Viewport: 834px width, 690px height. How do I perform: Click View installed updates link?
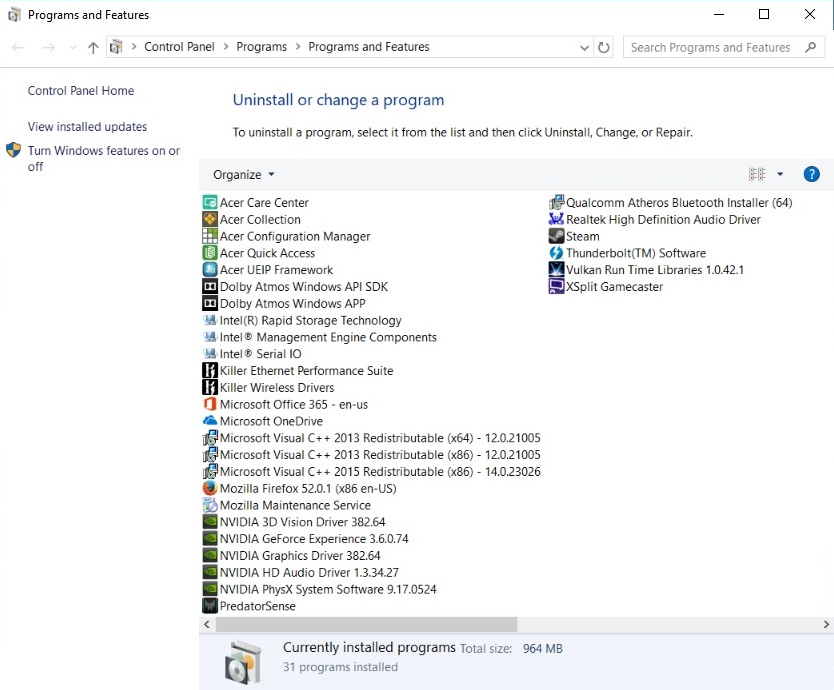[87, 127]
